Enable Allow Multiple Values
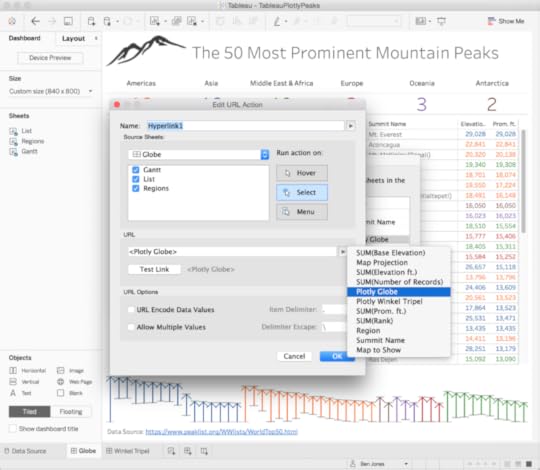The image size is (540, 470). (131, 327)
